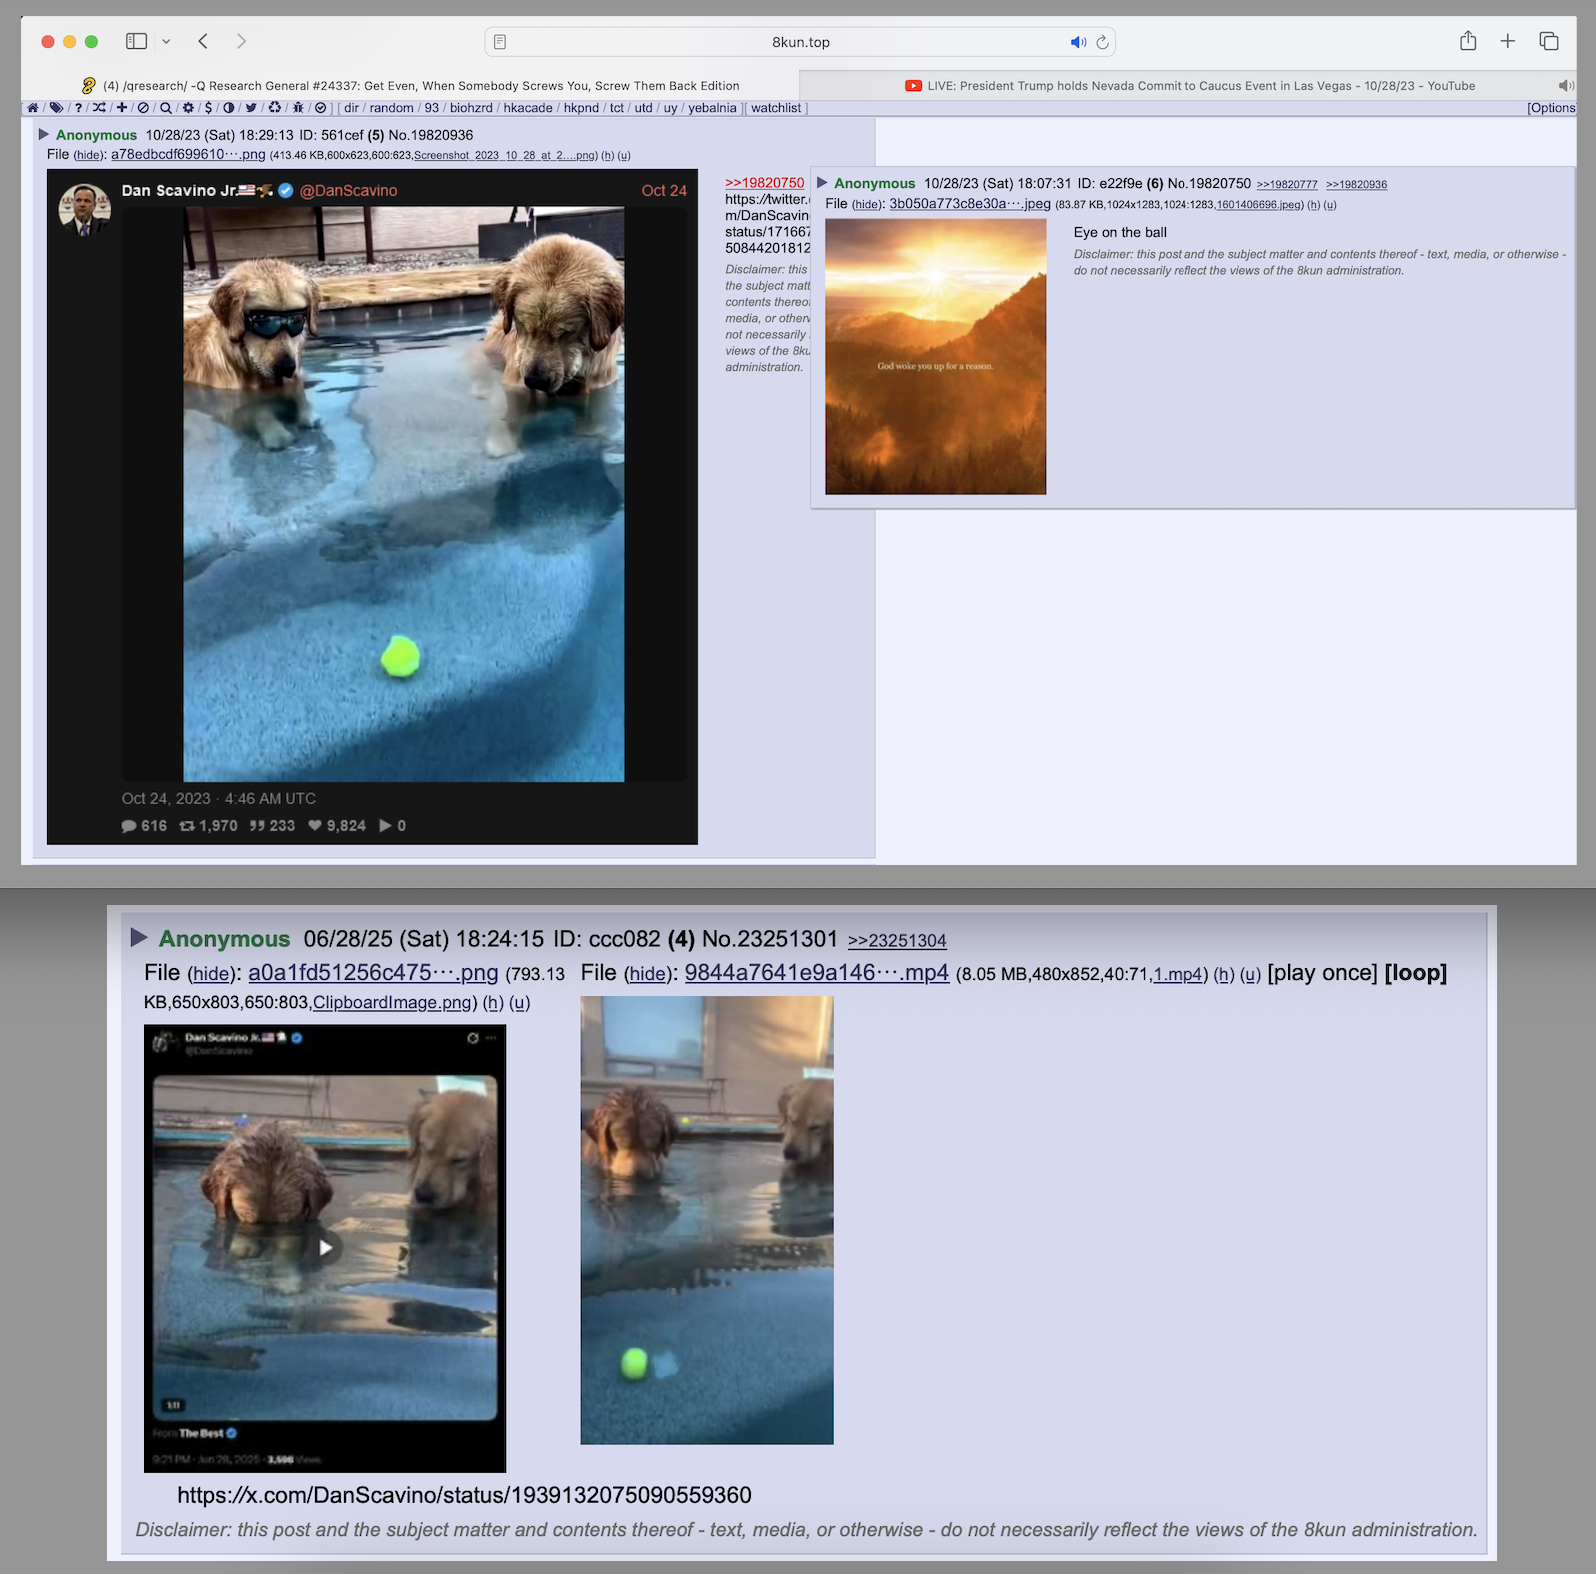The image size is (1596, 1574).
Task: Click original filename 1601406696.jpeg
Action: click(x=1260, y=205)
